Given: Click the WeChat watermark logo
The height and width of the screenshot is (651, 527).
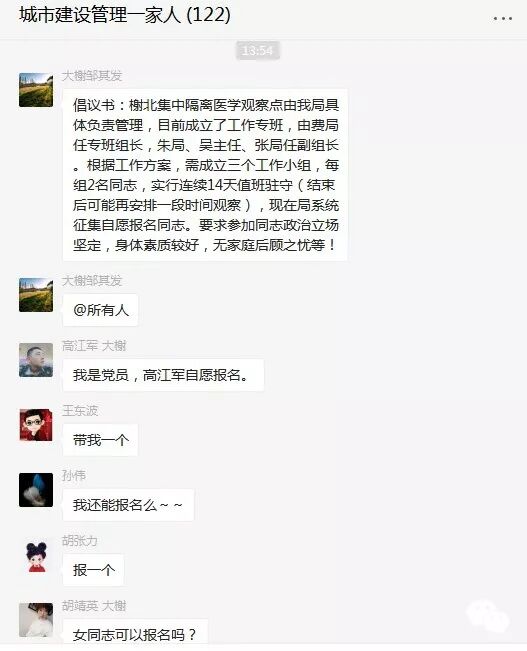Looking at the screenshot, I should tap(488, 615).
